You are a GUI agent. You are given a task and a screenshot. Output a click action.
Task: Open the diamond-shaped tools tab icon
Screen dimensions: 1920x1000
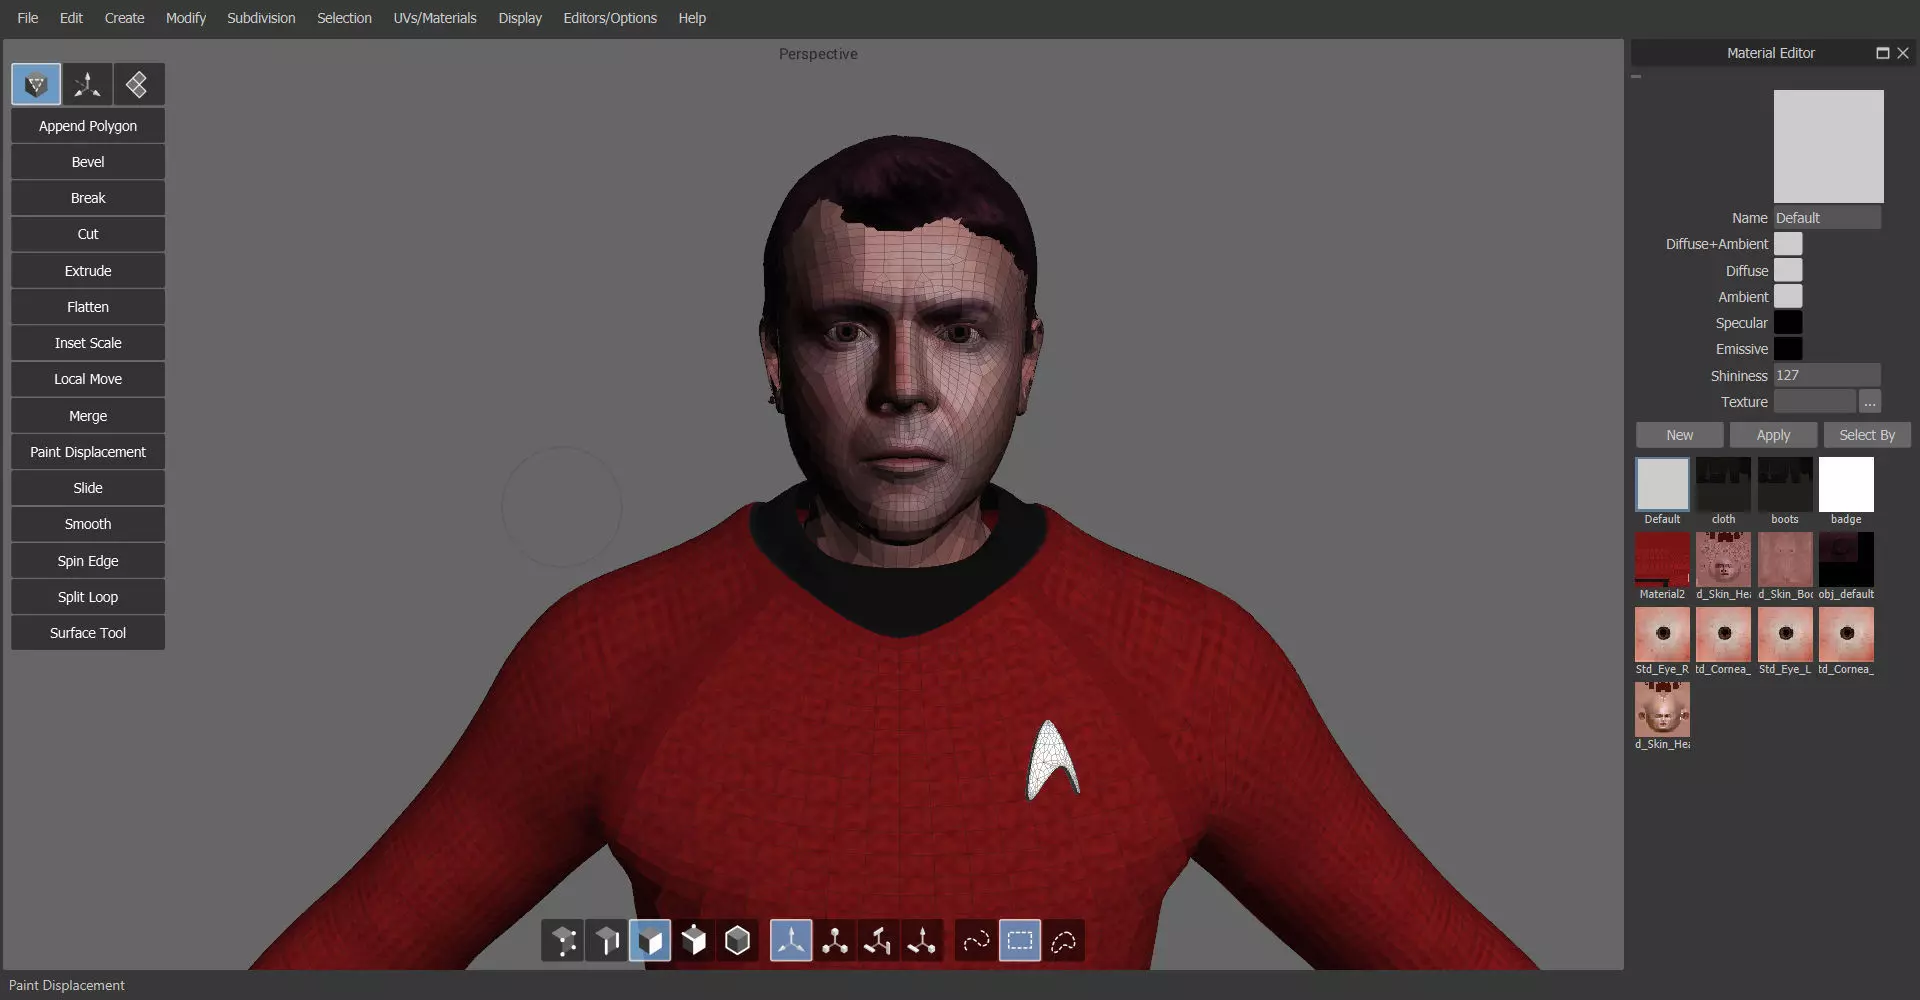138,85
